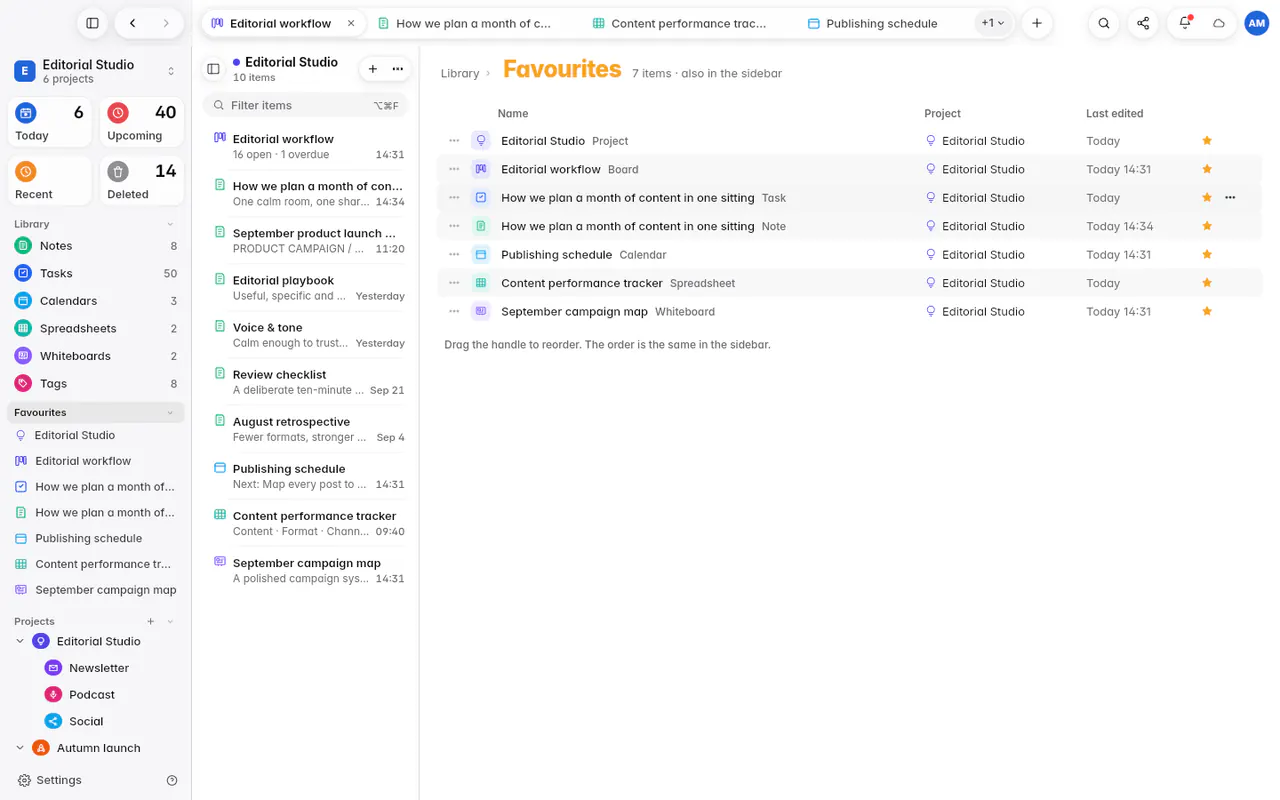The width and height of the screenshot is (1280, 800).
Task: Click the share icon in top bar
Action: [x=1143, y=23]
